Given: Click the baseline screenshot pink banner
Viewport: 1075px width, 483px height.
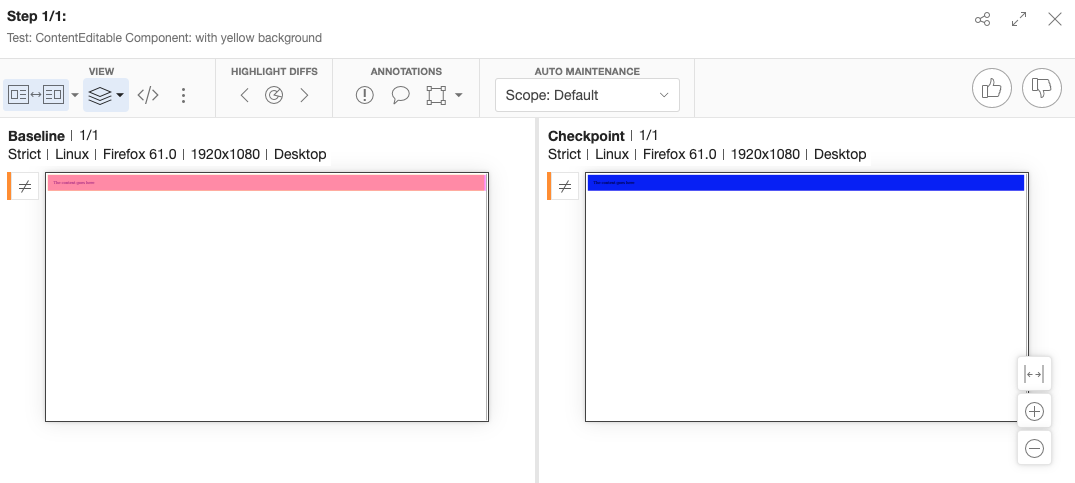Looking at the screenshot, I should [x=267, y=183].
